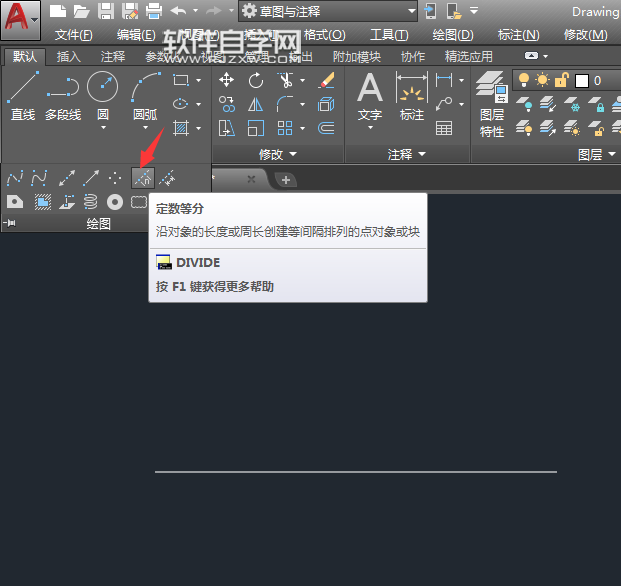The image size is (621, 586).
Task: Click the Wipeout tool icon
Action: tap(43, 202)
